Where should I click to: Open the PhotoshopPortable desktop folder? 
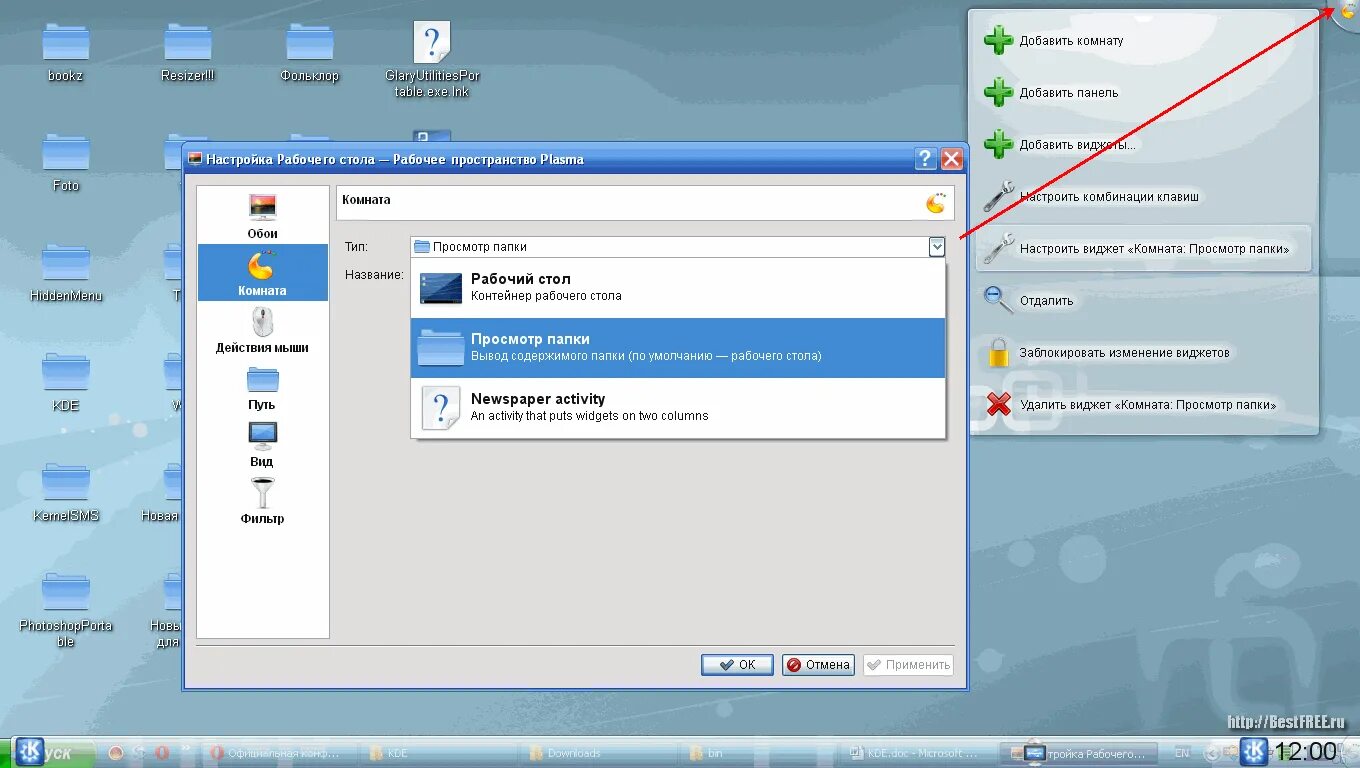[66, 609]
